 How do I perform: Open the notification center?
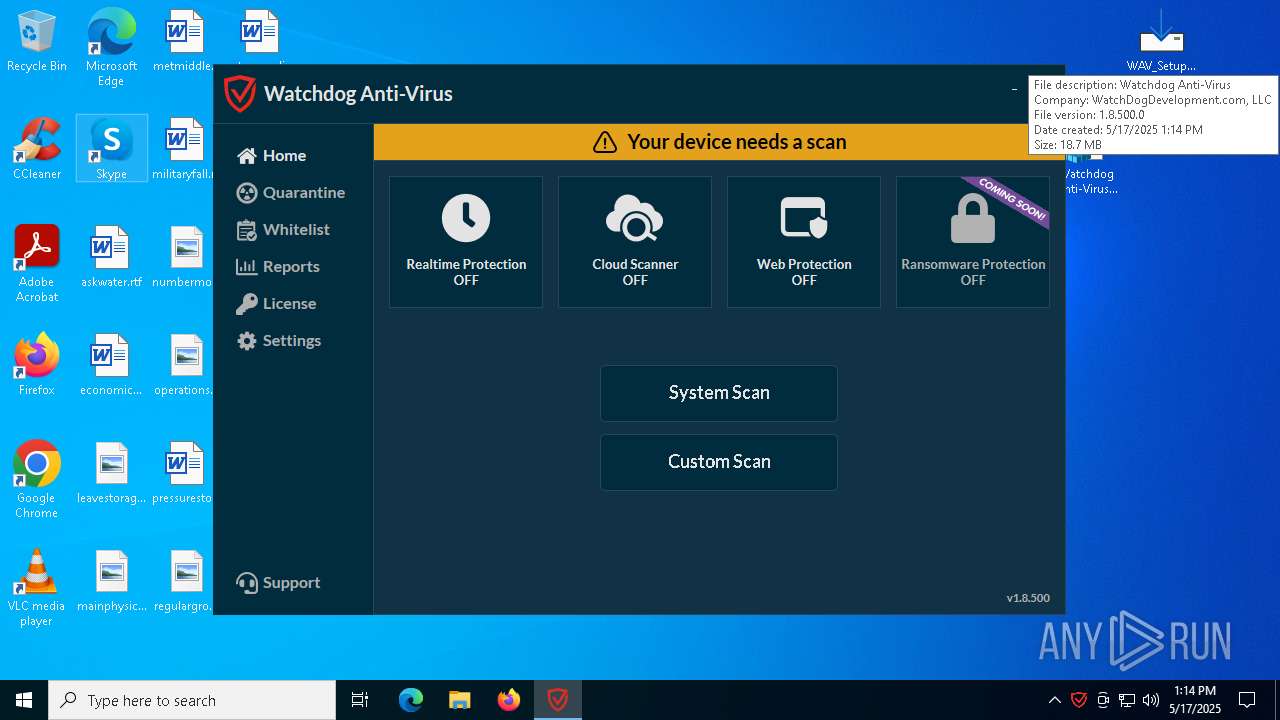1247,700
